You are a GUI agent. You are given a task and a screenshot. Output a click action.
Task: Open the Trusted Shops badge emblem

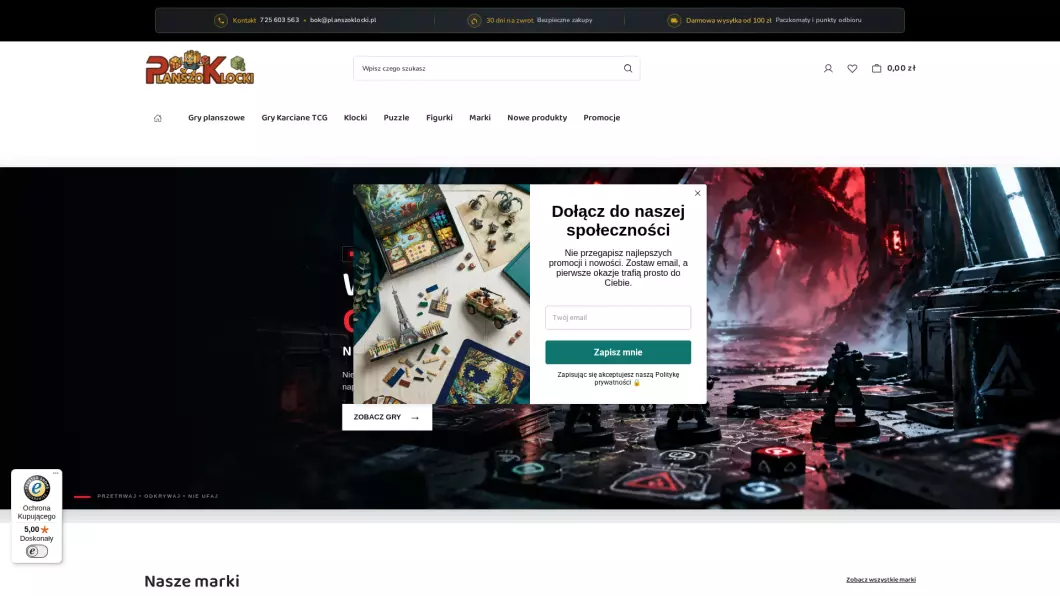click(37, 489)
